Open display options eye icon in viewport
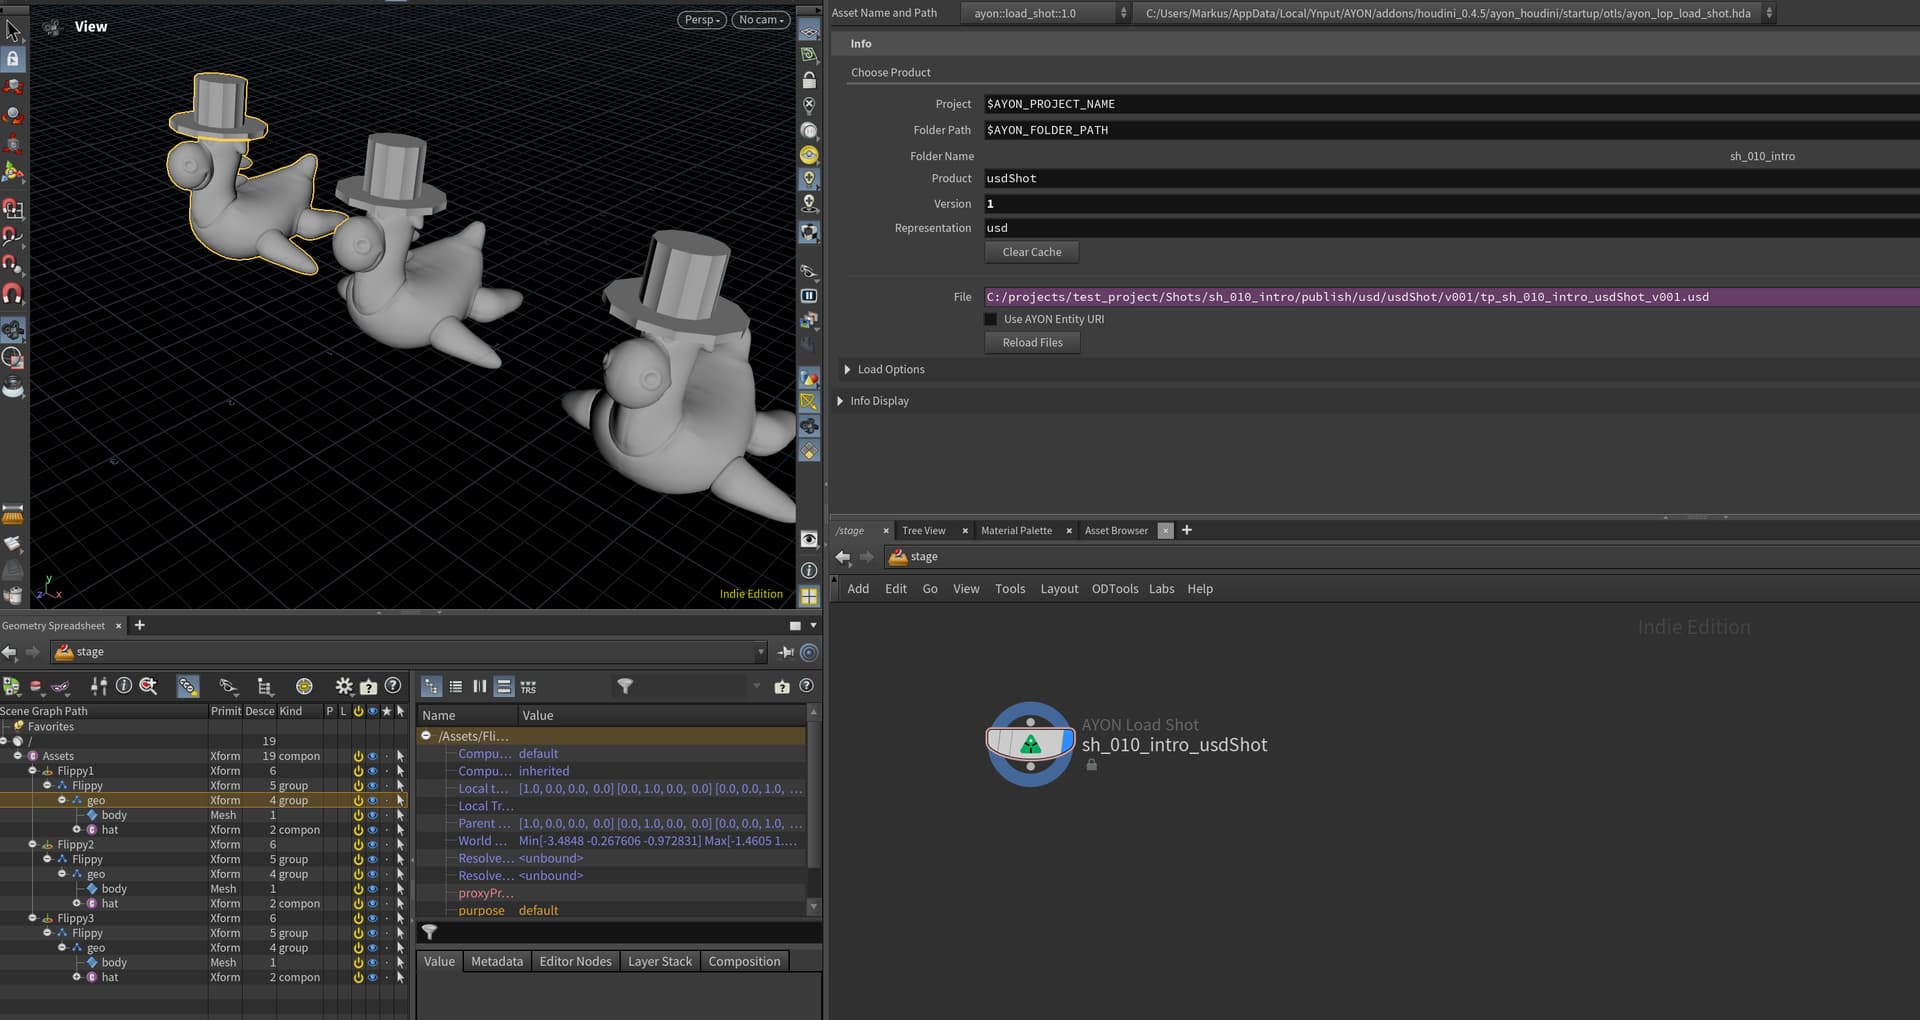Viewport: 1920px width, 1020px height. (x=809, y=540)
